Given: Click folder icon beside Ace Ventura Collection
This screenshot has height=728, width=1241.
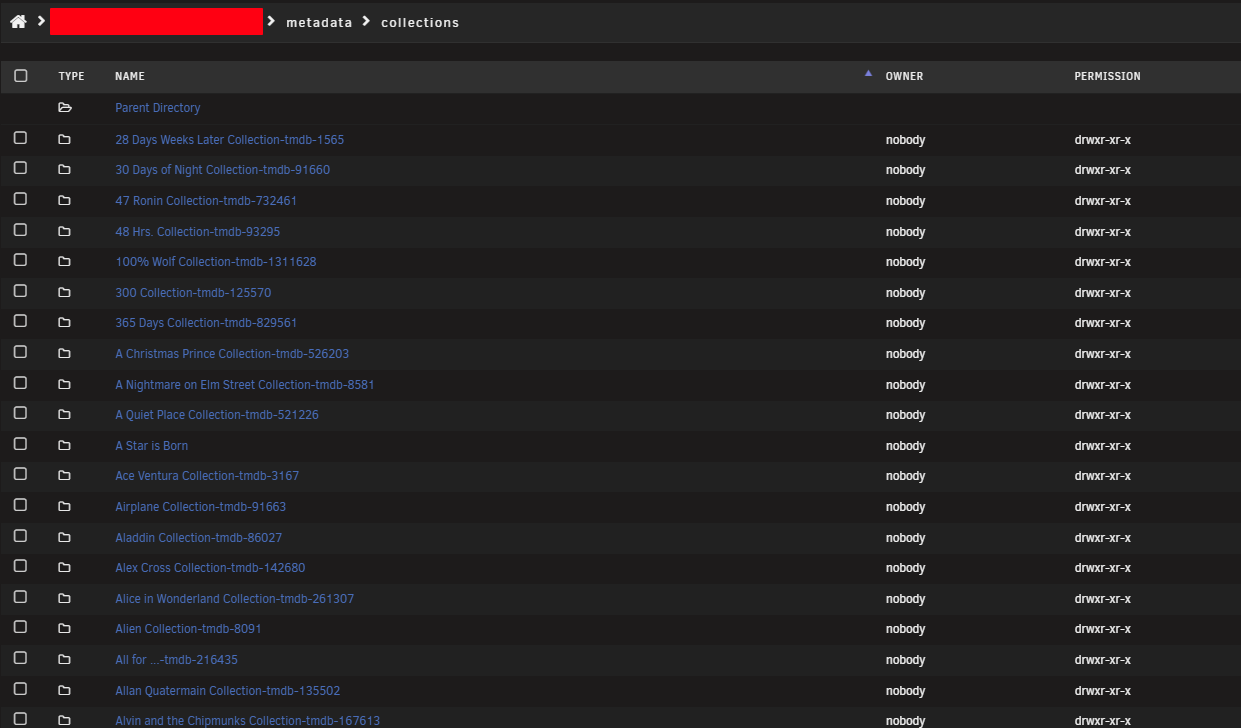Looking at the screenshot, I should pyautogui.click(x=65, y=476).
